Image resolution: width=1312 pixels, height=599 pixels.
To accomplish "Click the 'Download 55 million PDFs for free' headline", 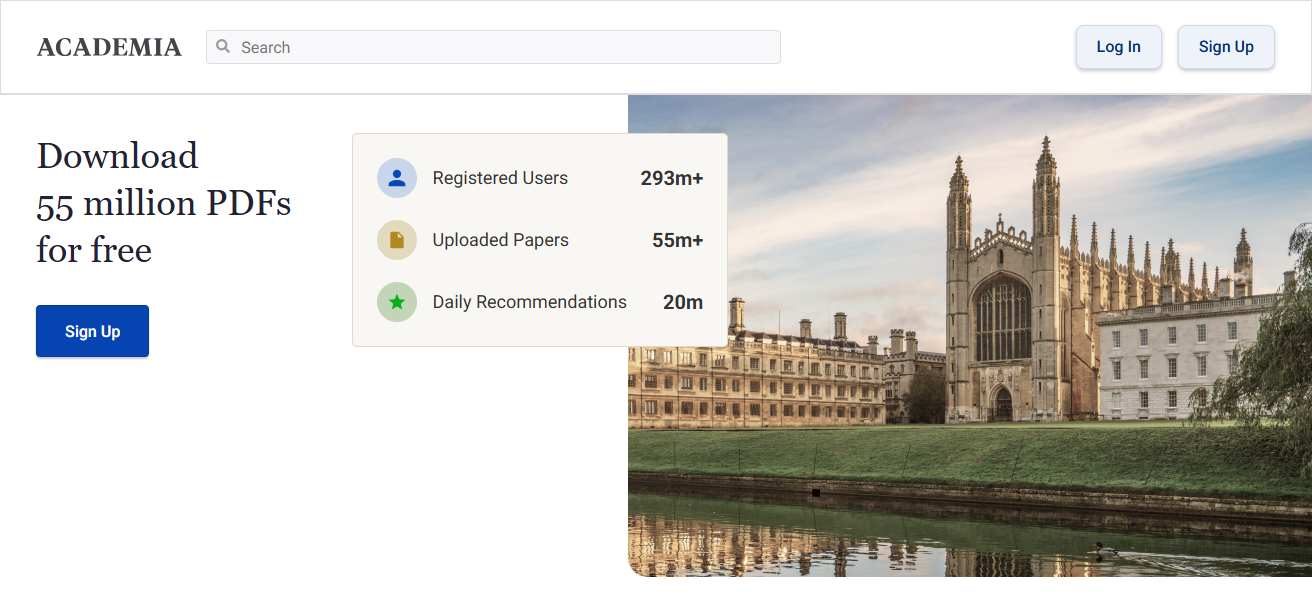I will pyautogui.click(x=164, y=203).
